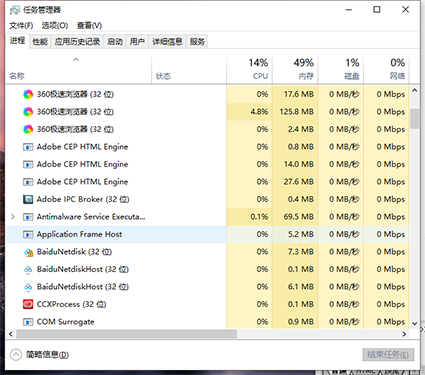Select the COM Surrogate process name
Viewport: 425px width, 375px height.
coord(66,322)
